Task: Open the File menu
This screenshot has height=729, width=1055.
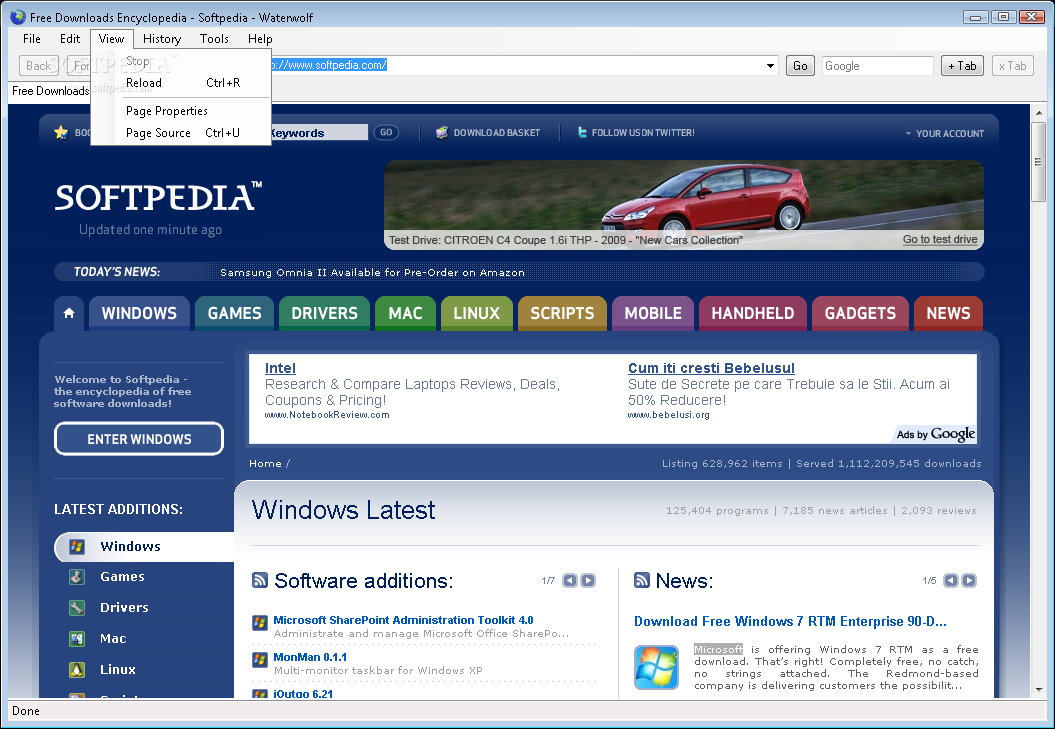Action: [32, 39]
